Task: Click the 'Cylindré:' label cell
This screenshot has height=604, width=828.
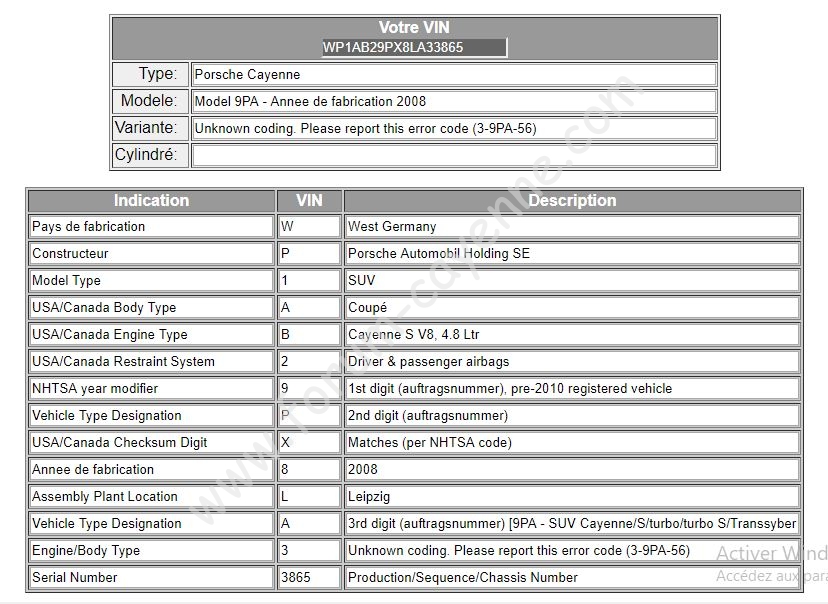Action: (x=150, y=155)
